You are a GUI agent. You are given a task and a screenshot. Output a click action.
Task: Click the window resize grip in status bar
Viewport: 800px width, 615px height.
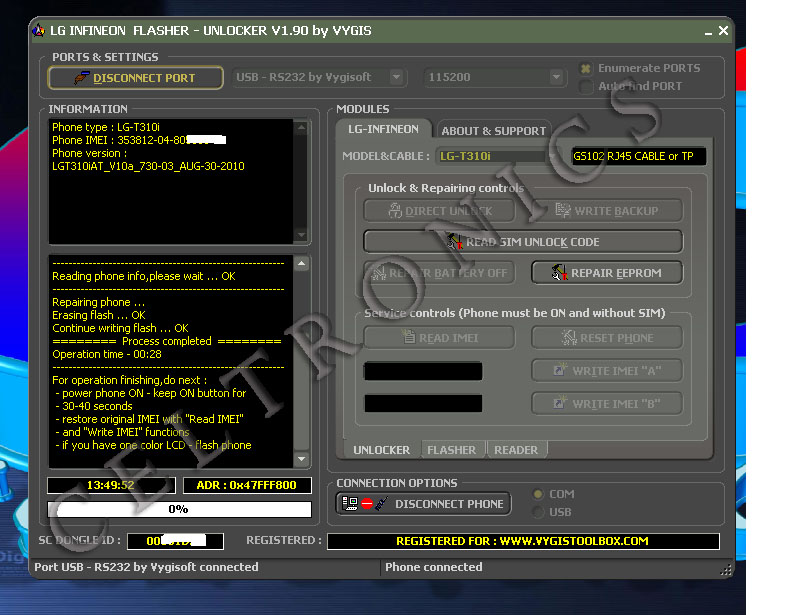click(x=726, y=570)
